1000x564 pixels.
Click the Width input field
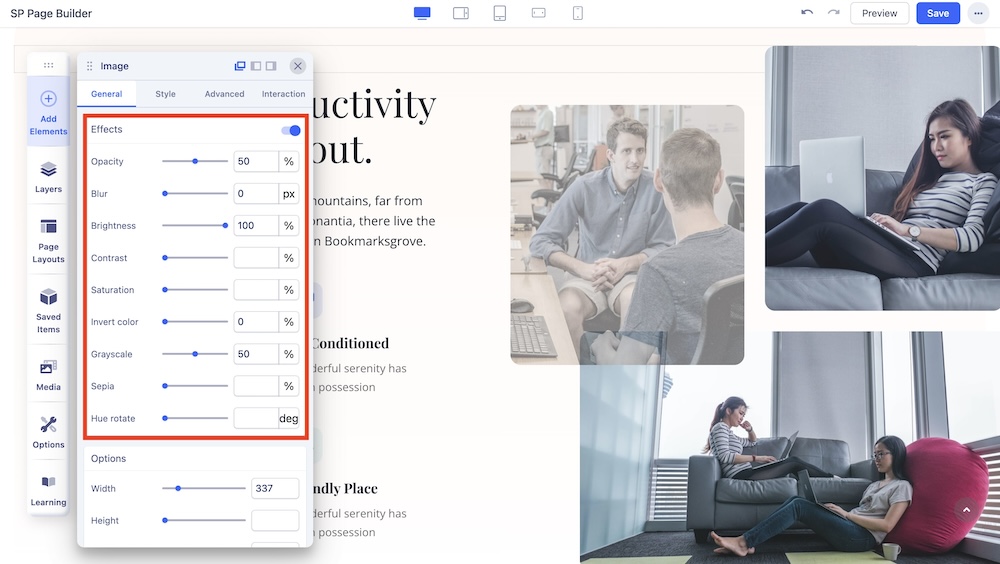click(x=275, y=488)
